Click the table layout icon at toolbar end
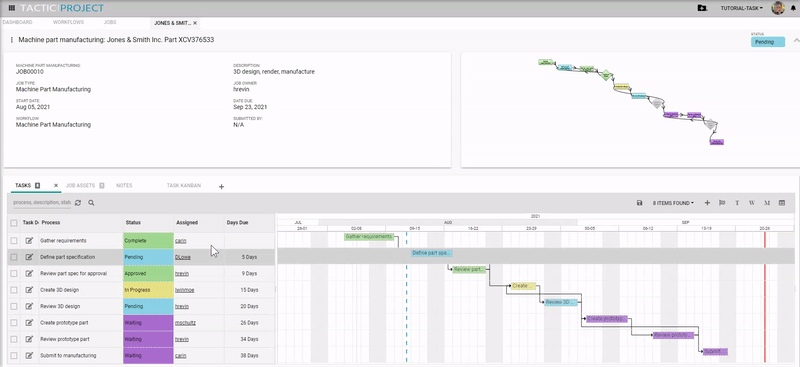The height and width of the screenshot is (367, 800). click(x=782, y=203)
